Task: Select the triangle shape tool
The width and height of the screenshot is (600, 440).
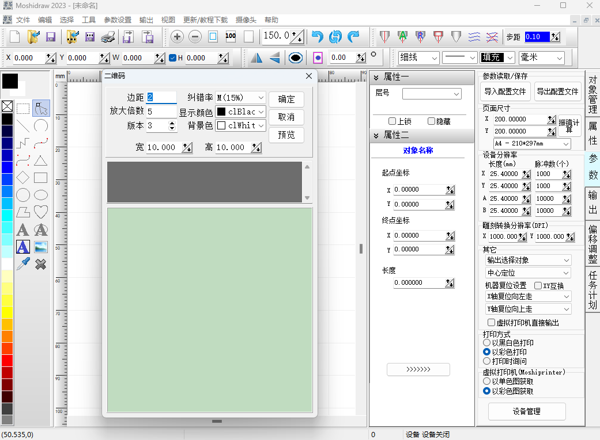Action: [41, 160]
